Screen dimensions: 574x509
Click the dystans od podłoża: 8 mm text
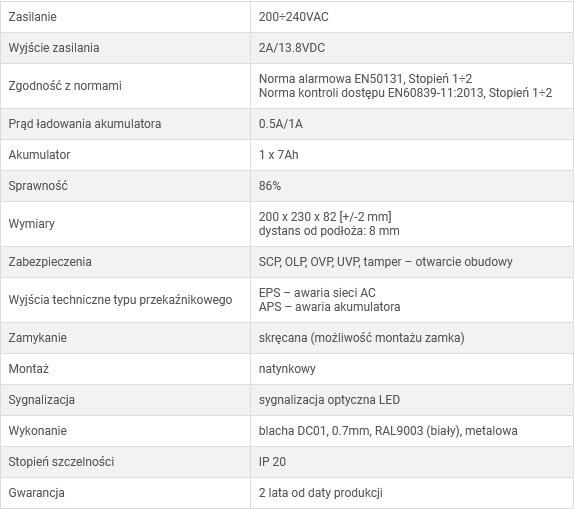click(x=329, y=231)
